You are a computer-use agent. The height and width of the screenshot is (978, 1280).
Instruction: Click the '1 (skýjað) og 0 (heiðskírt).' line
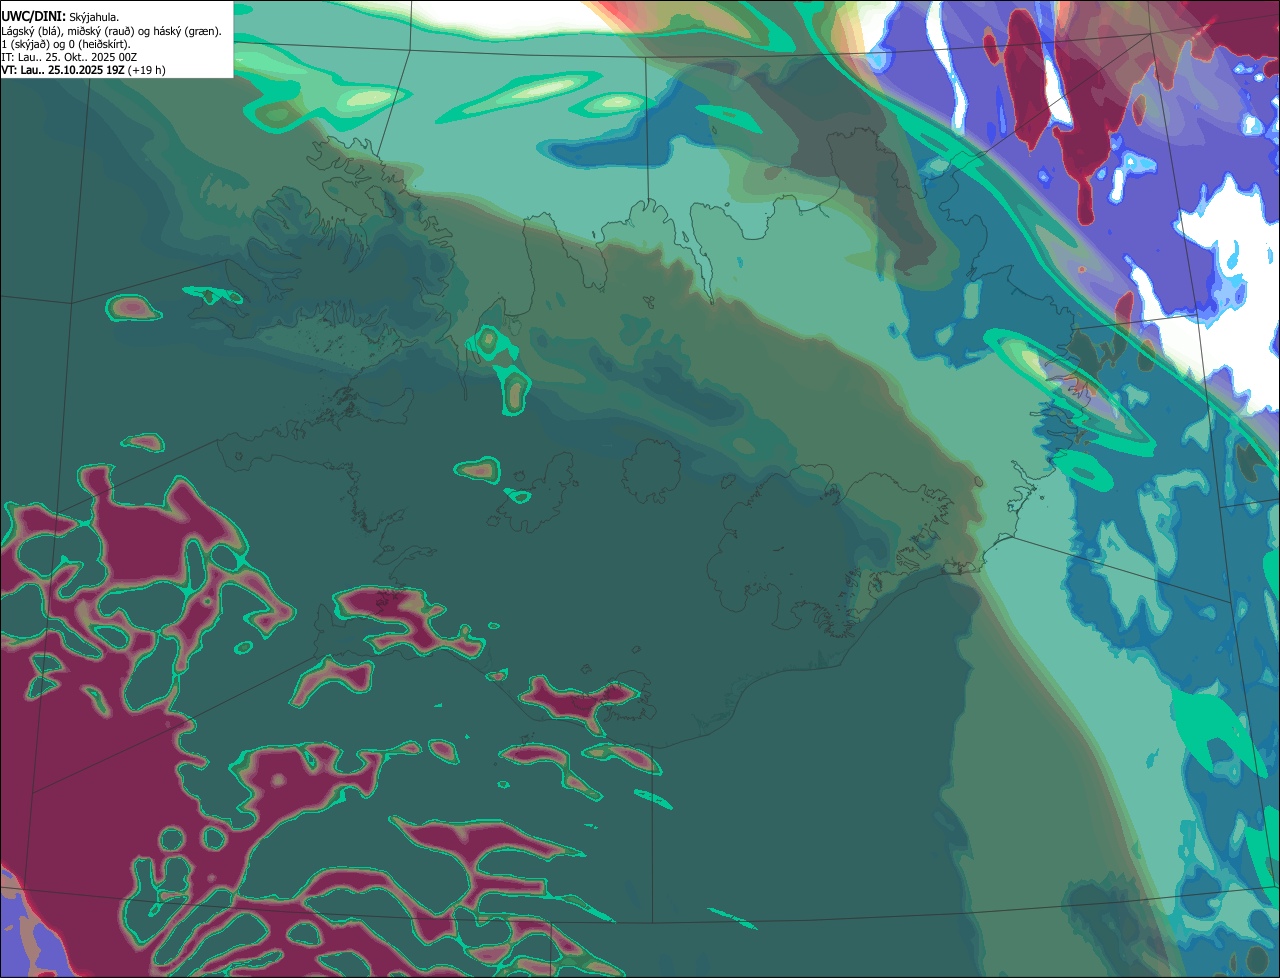[66, 44]
